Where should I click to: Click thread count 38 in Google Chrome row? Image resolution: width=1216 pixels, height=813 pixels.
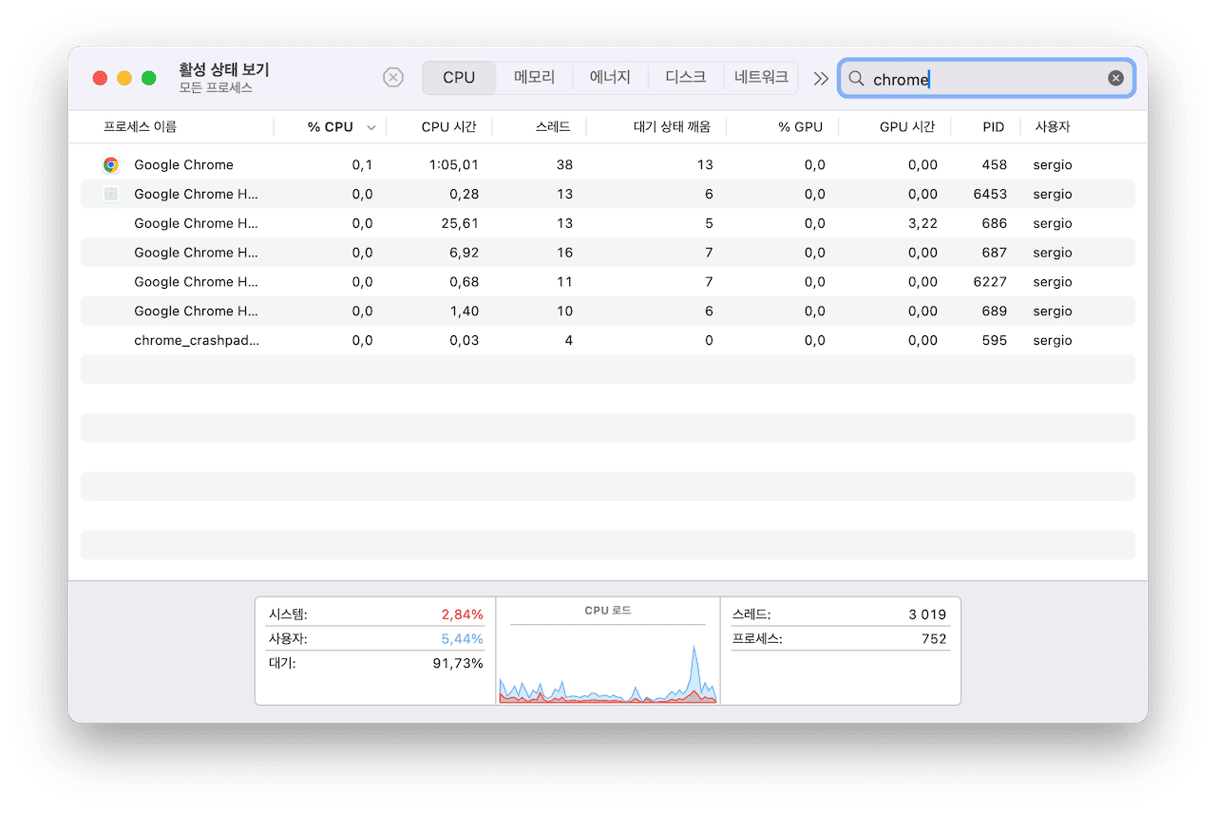click(x=564, y=165)
